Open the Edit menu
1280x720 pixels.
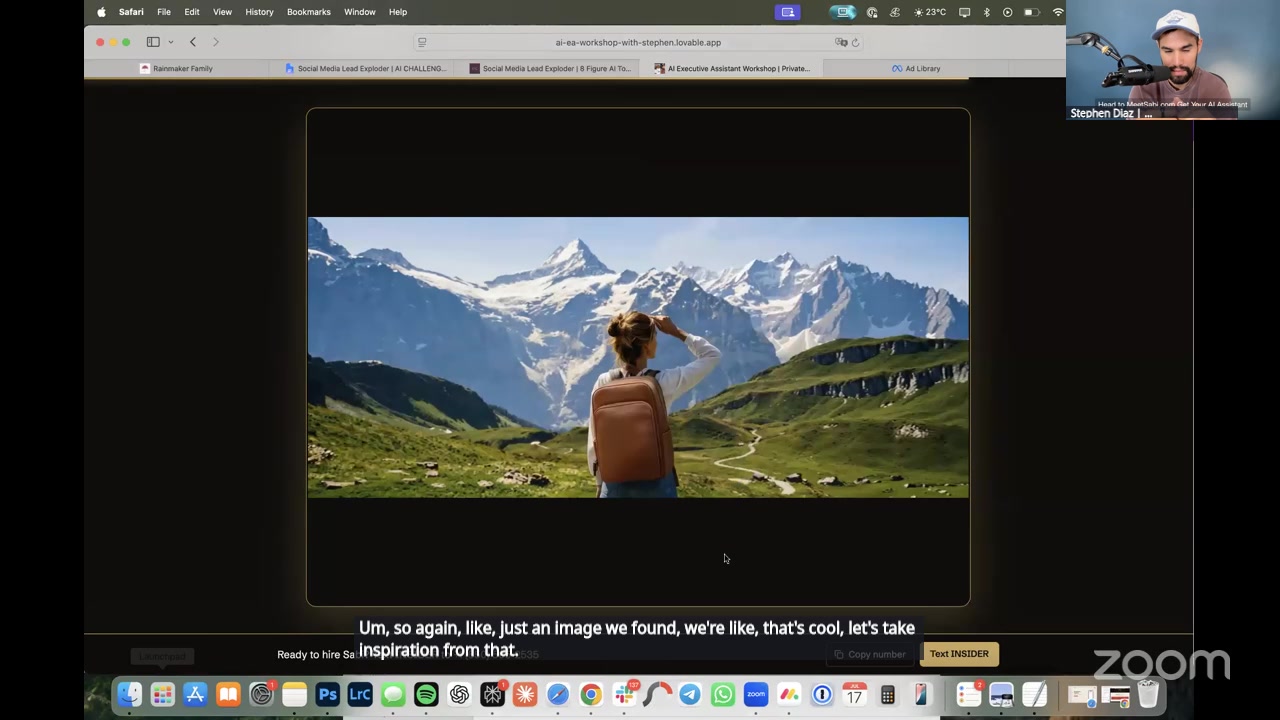pos(192,12)
